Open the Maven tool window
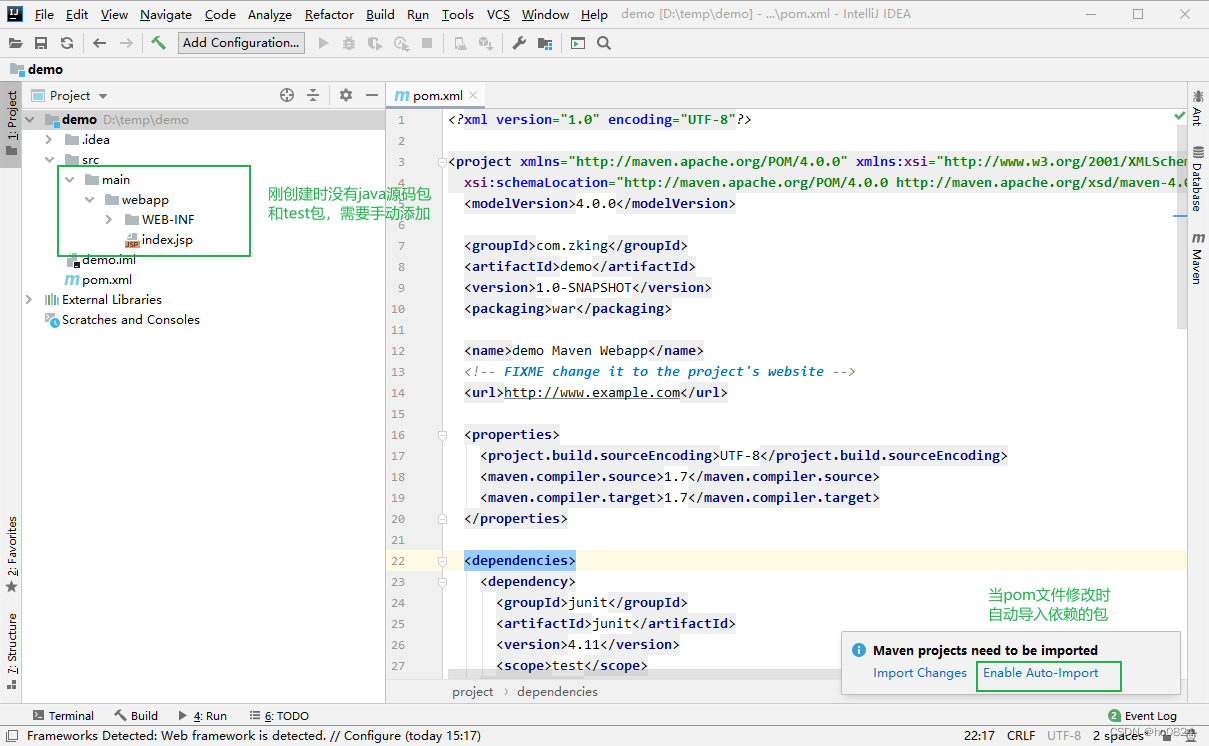The width and height of the screenshot is (1209, 746). 1197,258
